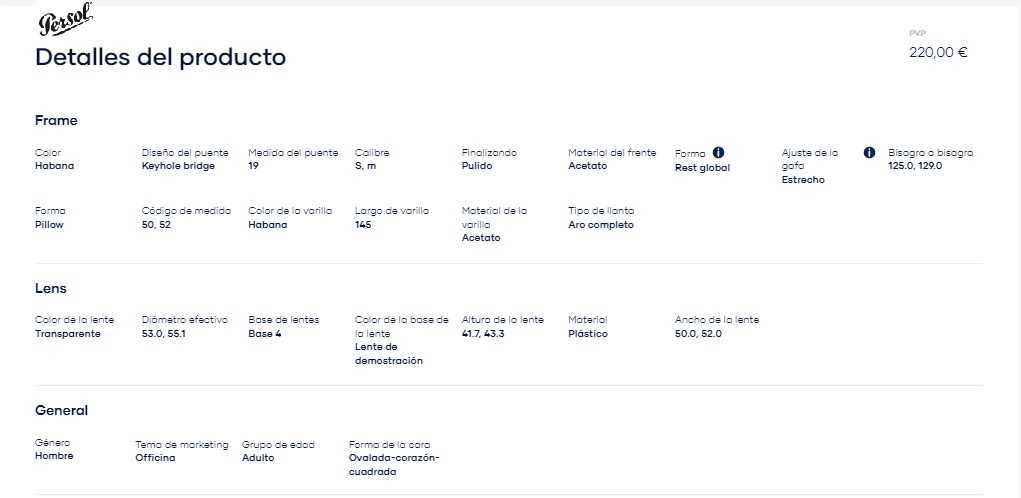This screenshot has width=1021, height=498.
Task: Click the Lens section title
Action: click(x=51, y=288)
